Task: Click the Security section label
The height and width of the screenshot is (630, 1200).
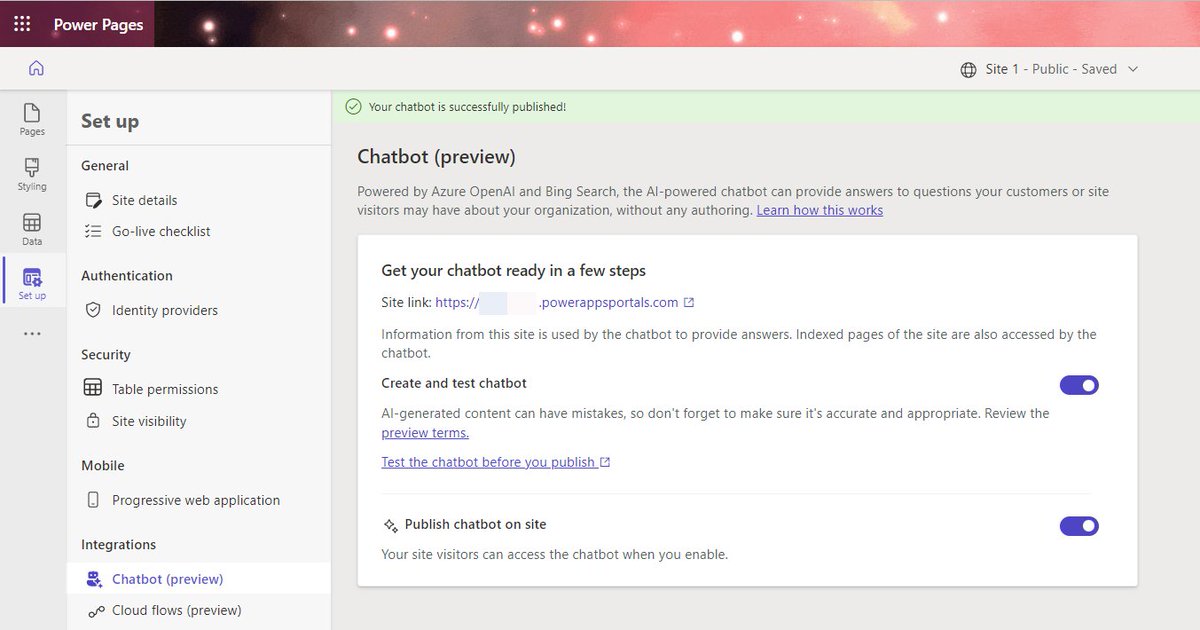Action: click(106, 355)
